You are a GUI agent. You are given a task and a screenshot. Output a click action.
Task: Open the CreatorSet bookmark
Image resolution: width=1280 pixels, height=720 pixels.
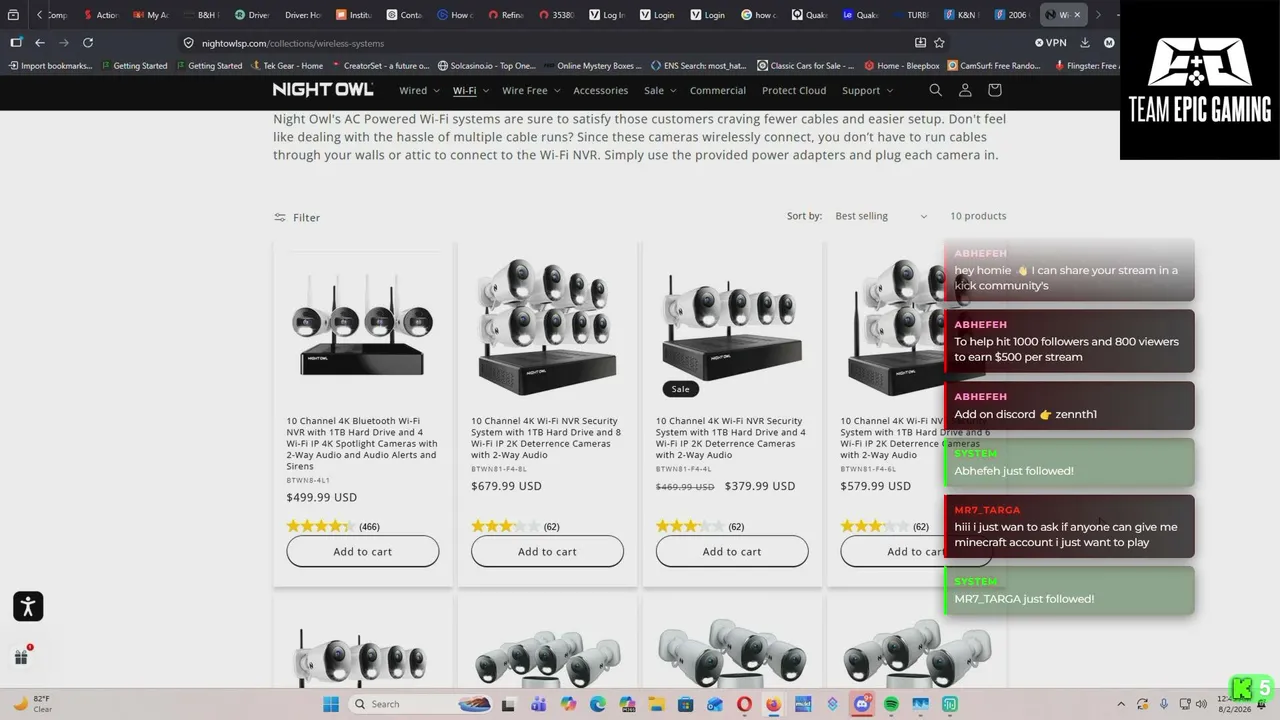(x=379, y=66)
